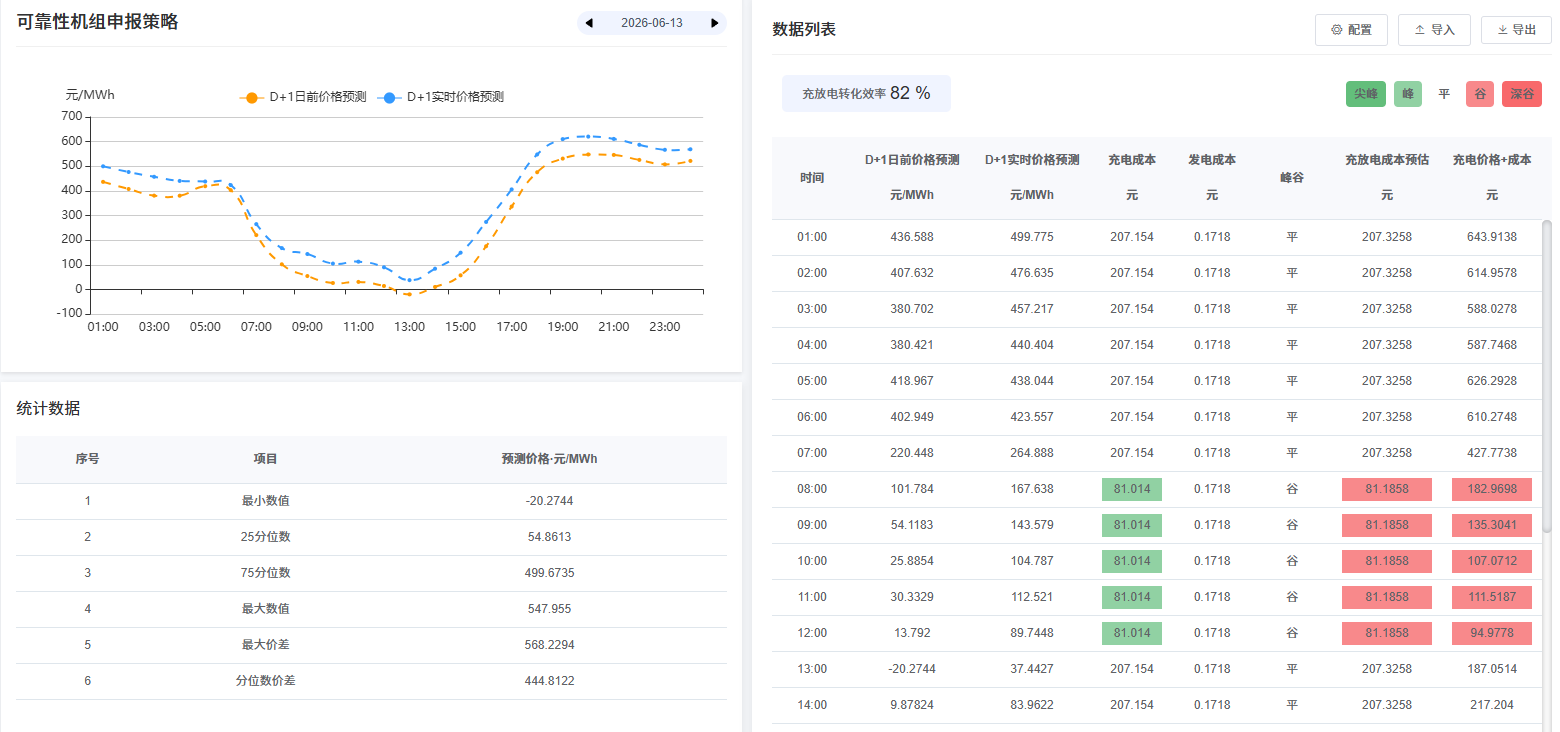Click the 数据列表 panel title
This screenshot has width=1560, height=732.
click(804, 30)
